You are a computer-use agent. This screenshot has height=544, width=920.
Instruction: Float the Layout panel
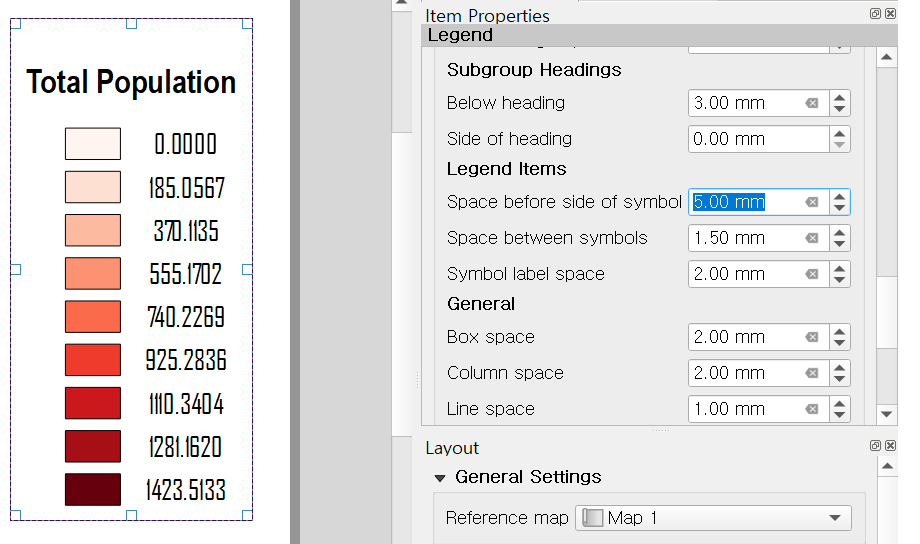click(x=875, y=445)
